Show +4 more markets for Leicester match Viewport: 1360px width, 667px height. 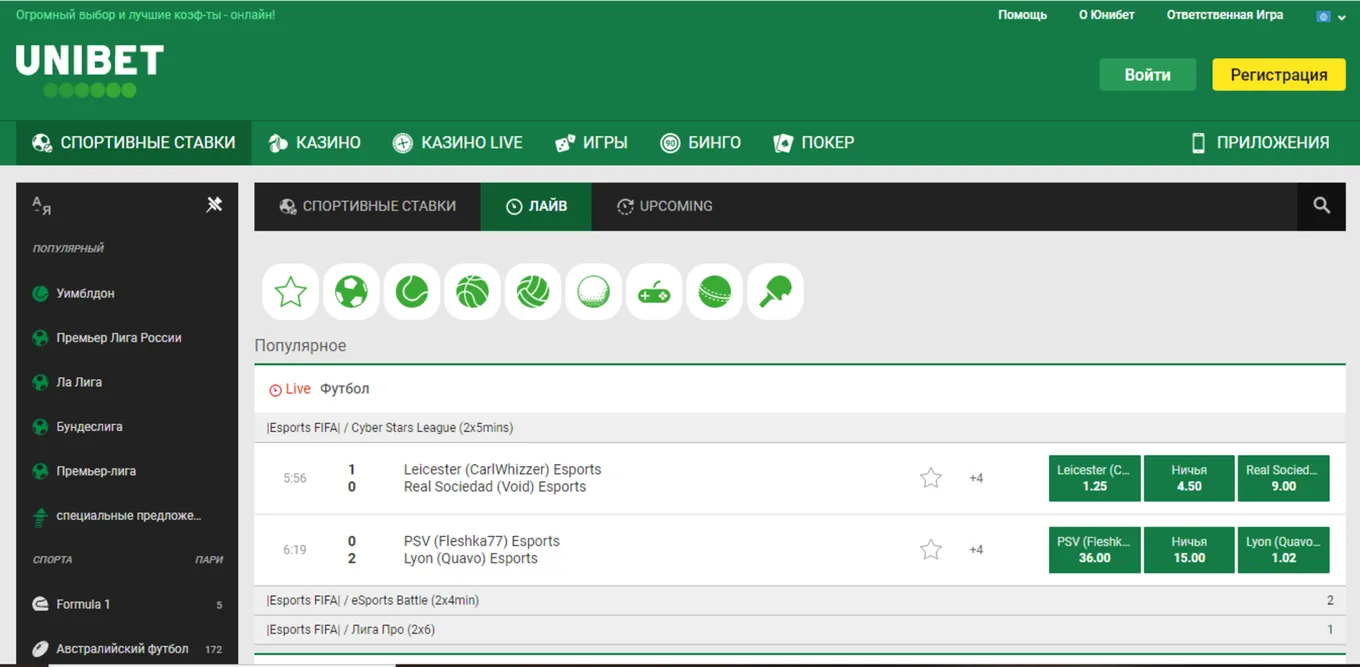(976, 478)
